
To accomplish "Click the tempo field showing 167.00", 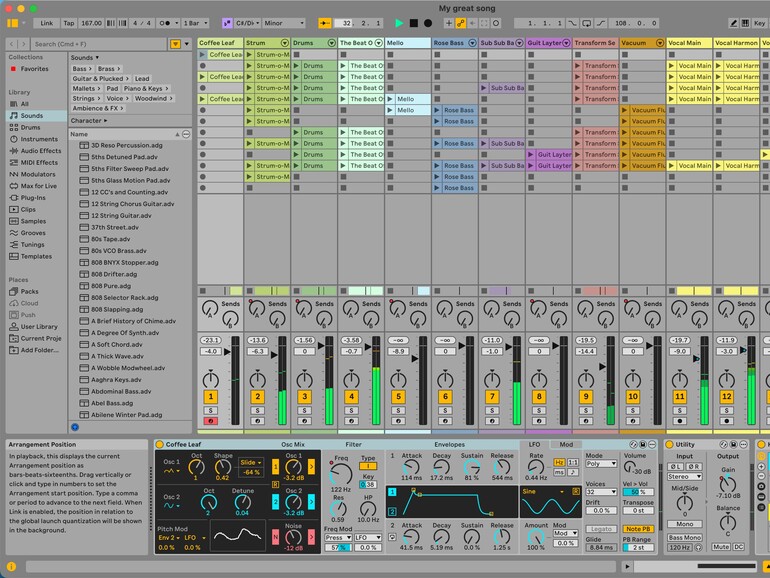I will pyautogui.click(x=91, y=23).
